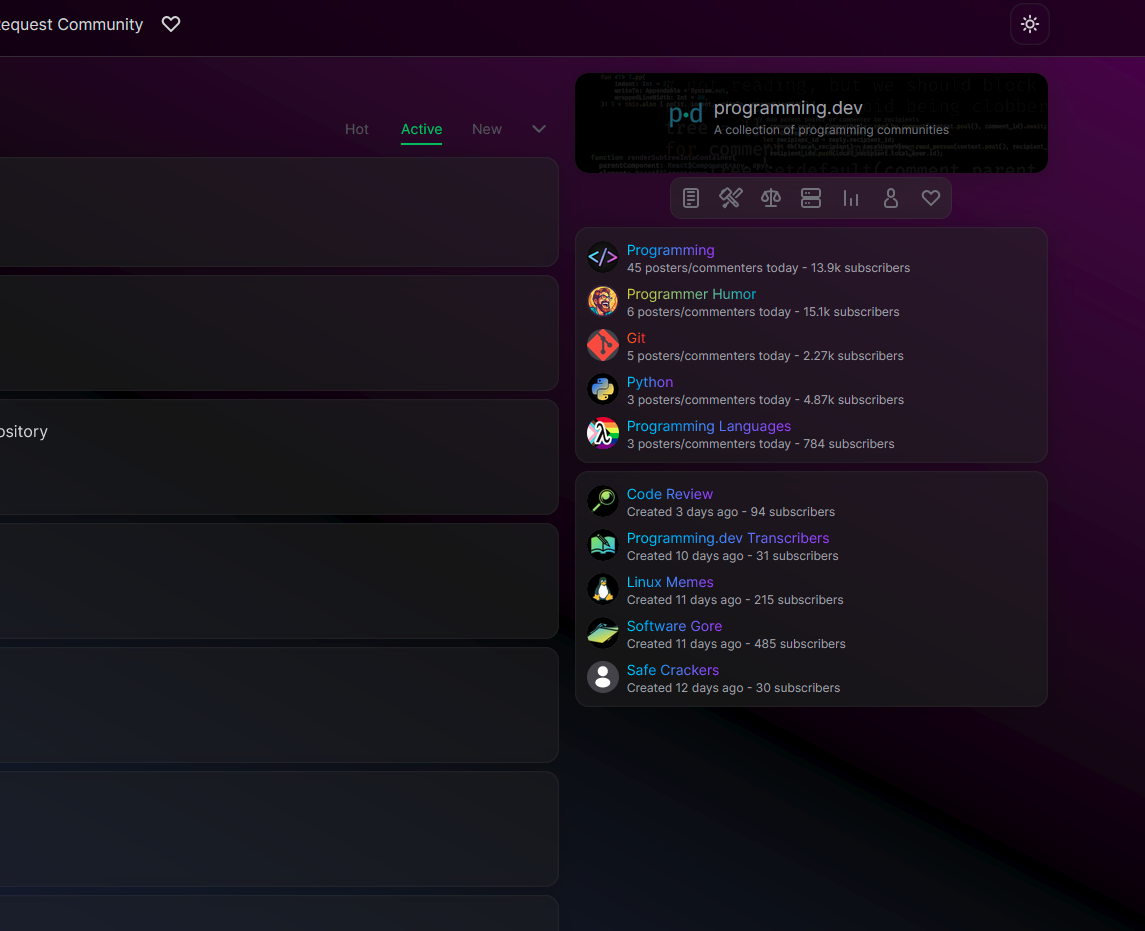Go to the Code Review community
The image size is (1145, 931).
pos(669,494)
